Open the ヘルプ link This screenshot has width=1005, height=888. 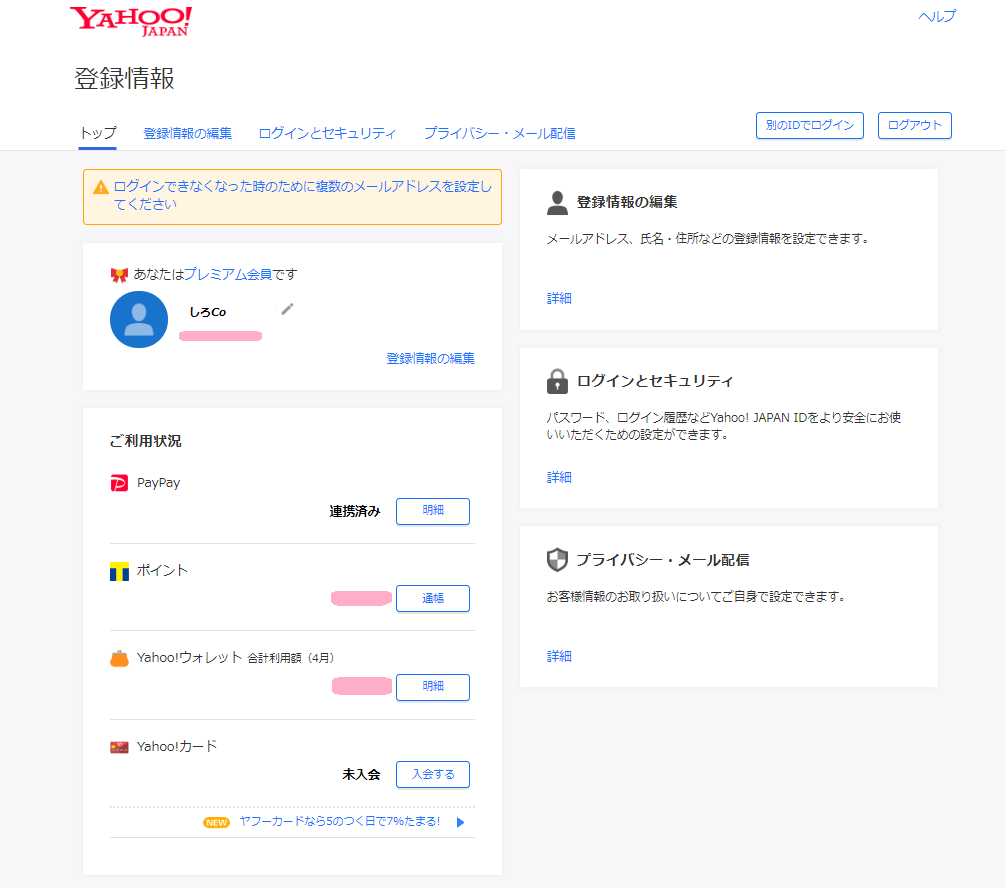click(937, 16)
